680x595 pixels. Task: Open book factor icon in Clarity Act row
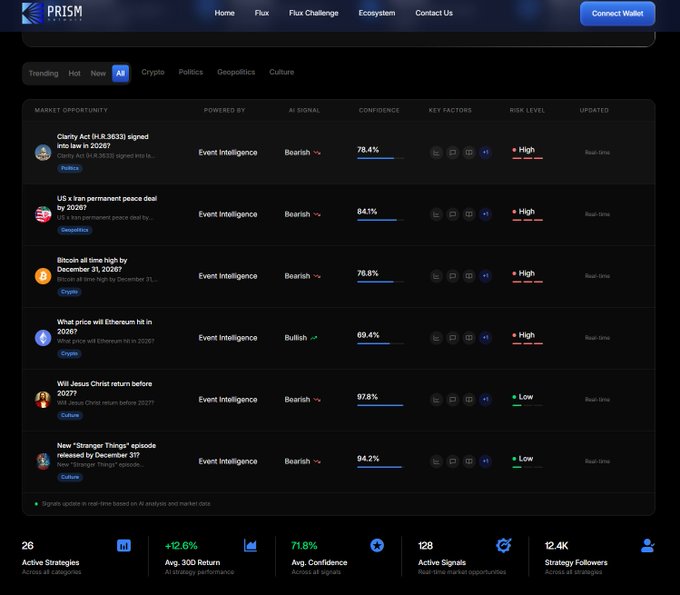469,153
